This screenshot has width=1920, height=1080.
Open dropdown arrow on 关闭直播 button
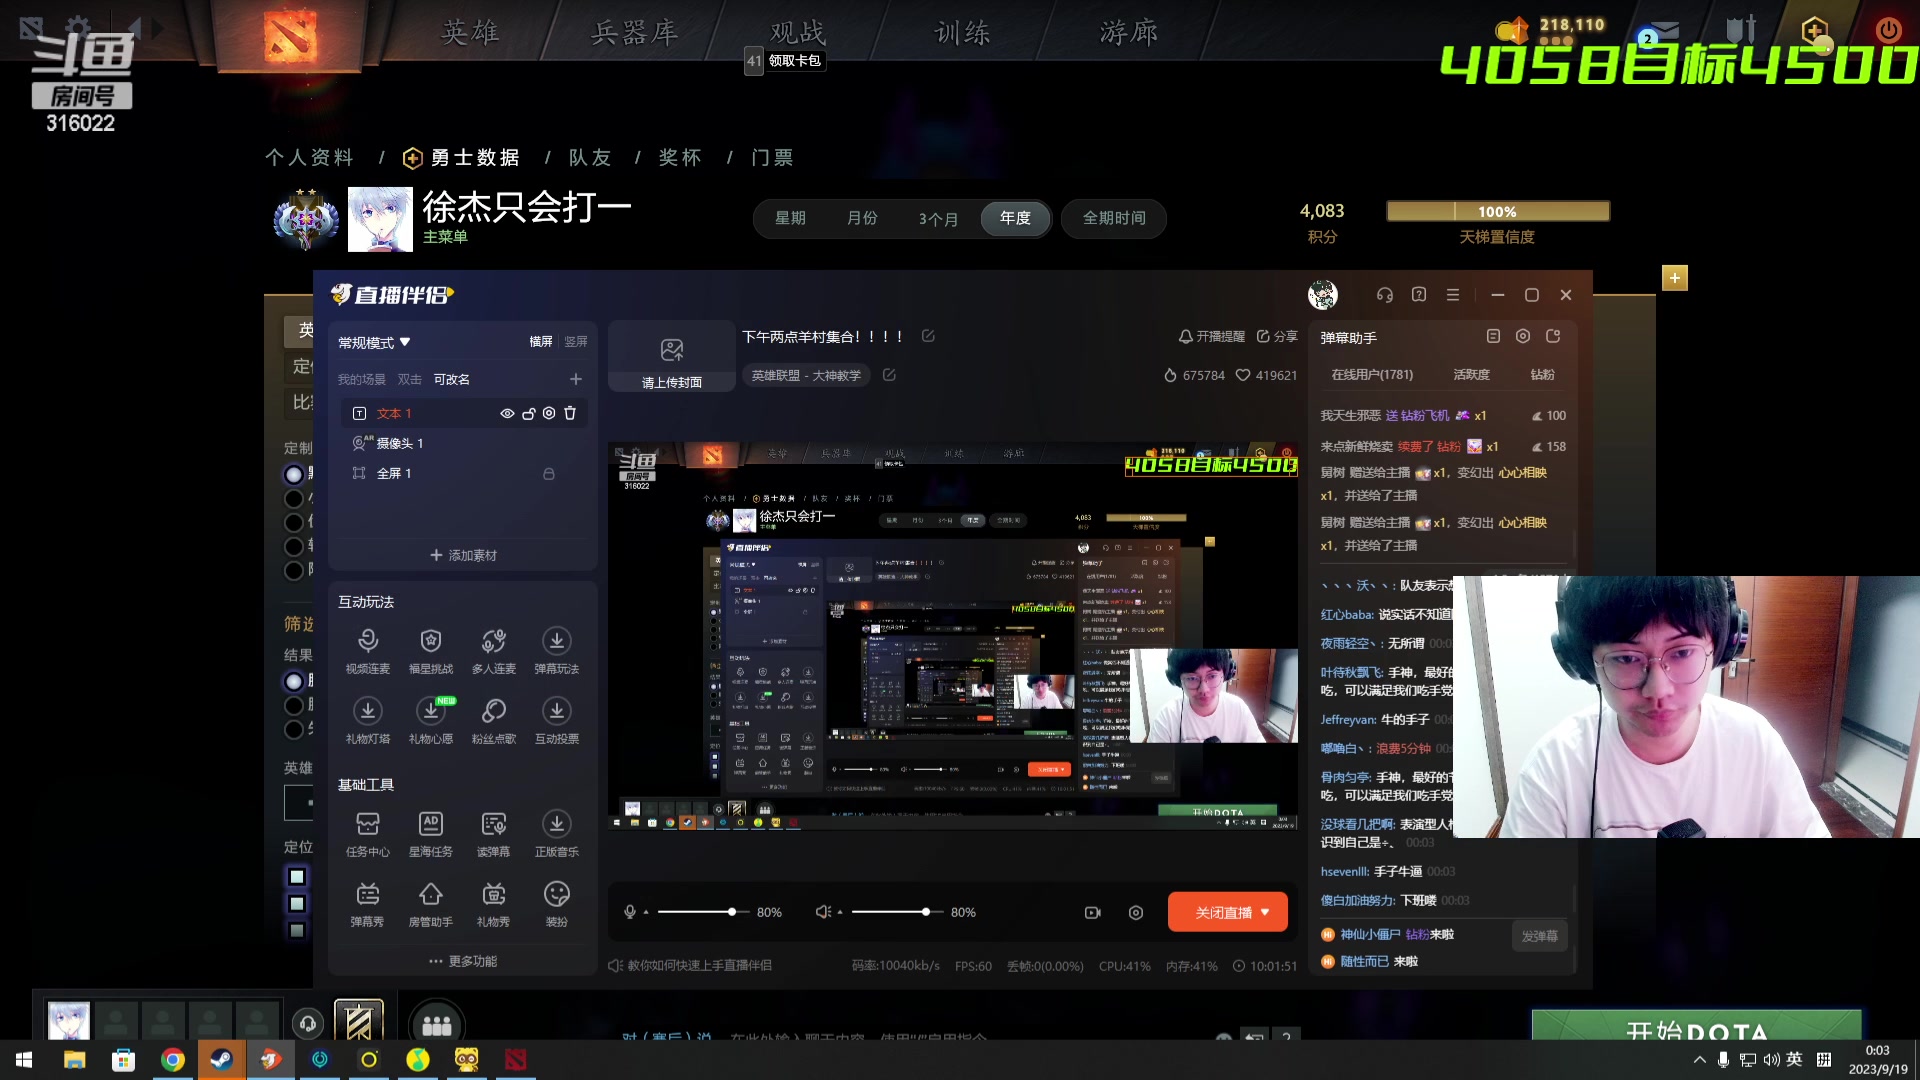tap(1265, 912)
